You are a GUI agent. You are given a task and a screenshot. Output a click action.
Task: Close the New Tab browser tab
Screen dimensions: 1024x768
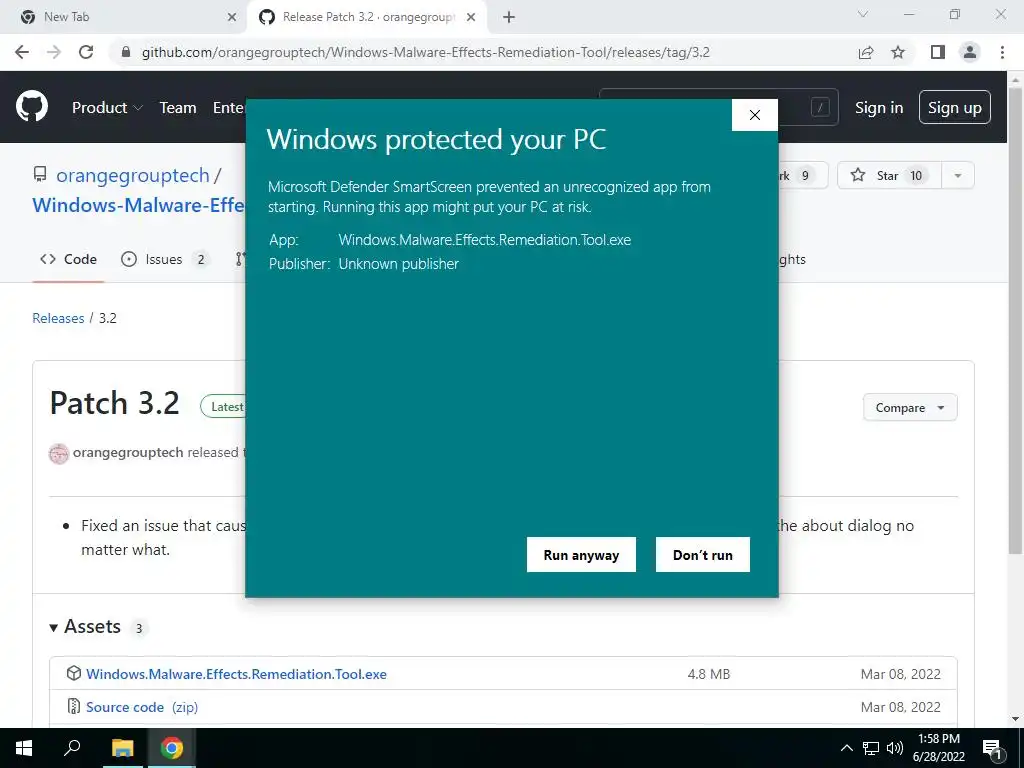[232, 18]
